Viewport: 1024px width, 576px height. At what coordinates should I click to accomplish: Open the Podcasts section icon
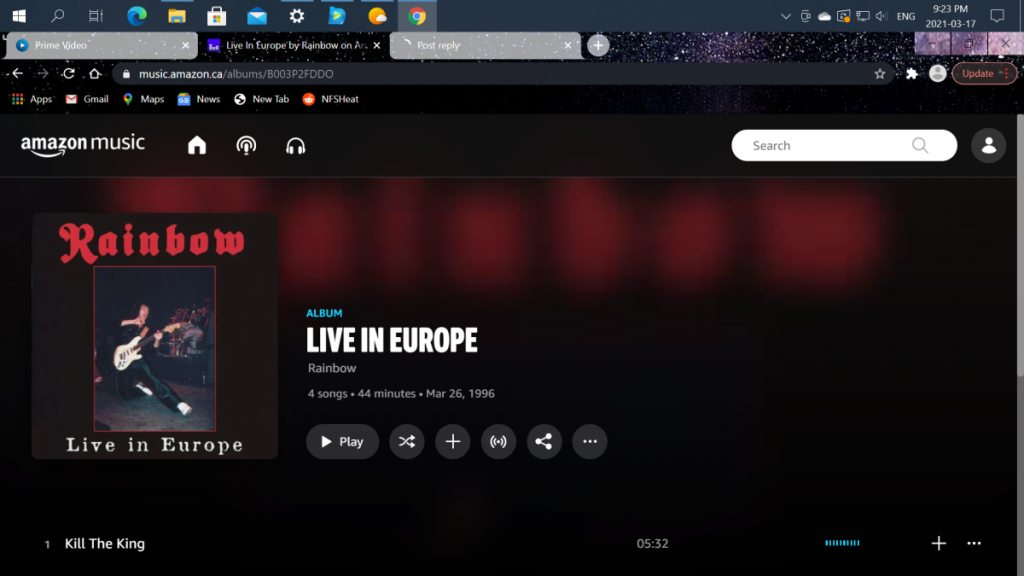click(246, 145)
